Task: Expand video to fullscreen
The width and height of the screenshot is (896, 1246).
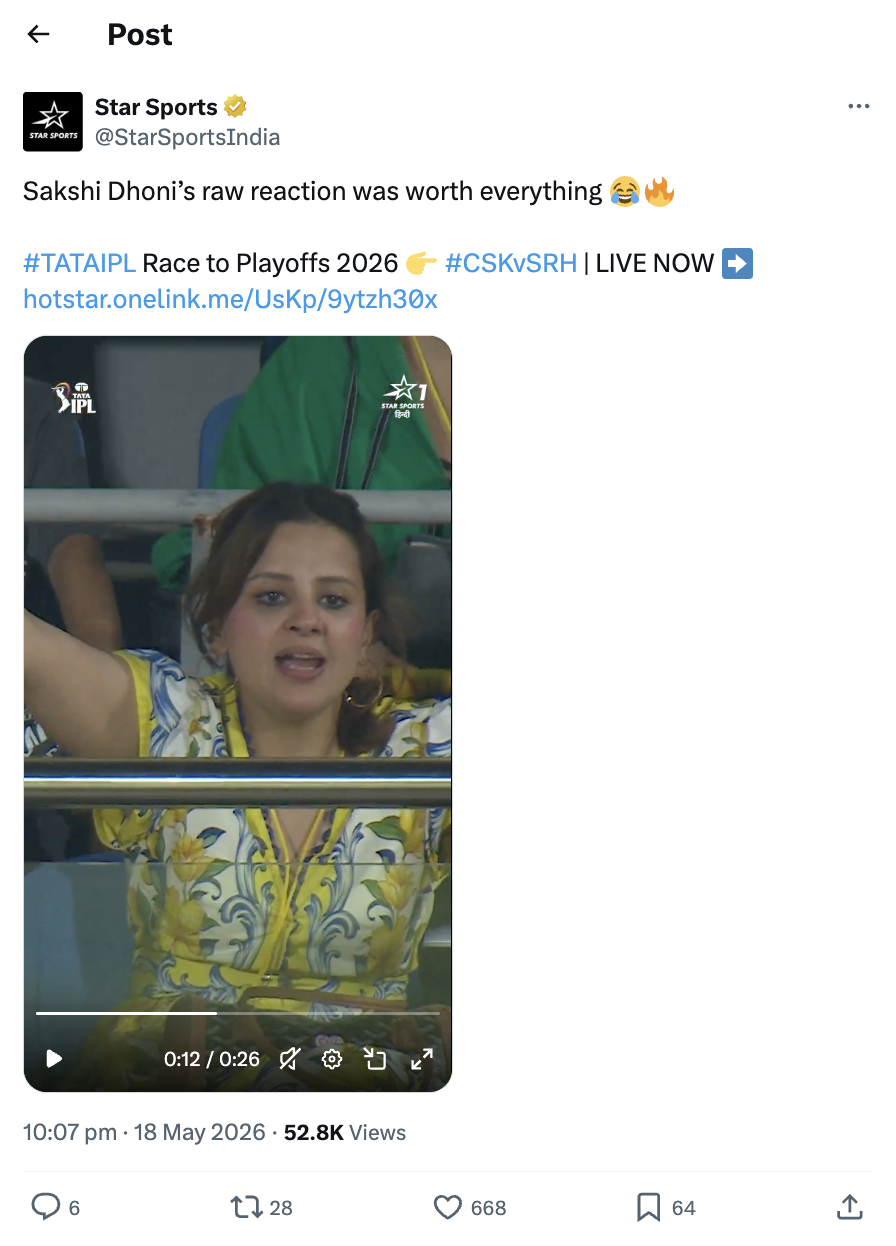Action: pyautogui.click(x=422, y=1058)
